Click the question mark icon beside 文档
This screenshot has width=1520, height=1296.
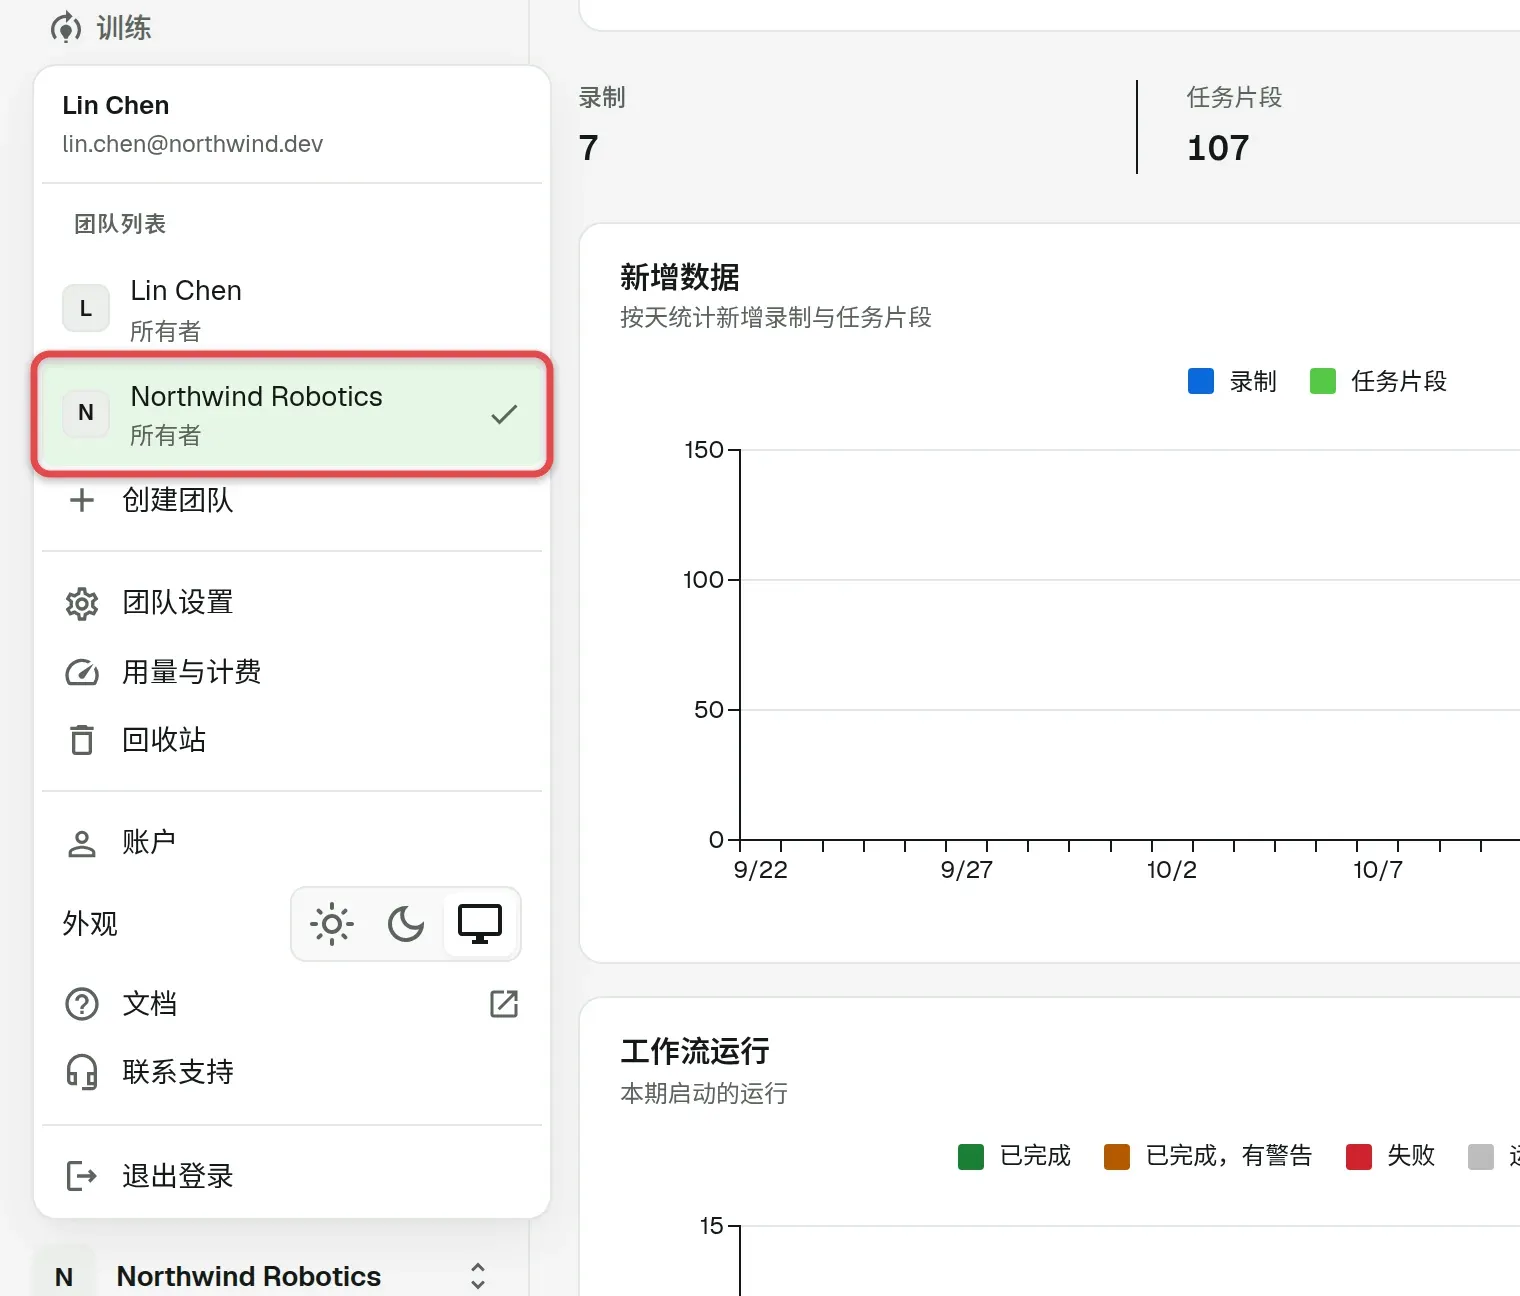point(82,1004)
